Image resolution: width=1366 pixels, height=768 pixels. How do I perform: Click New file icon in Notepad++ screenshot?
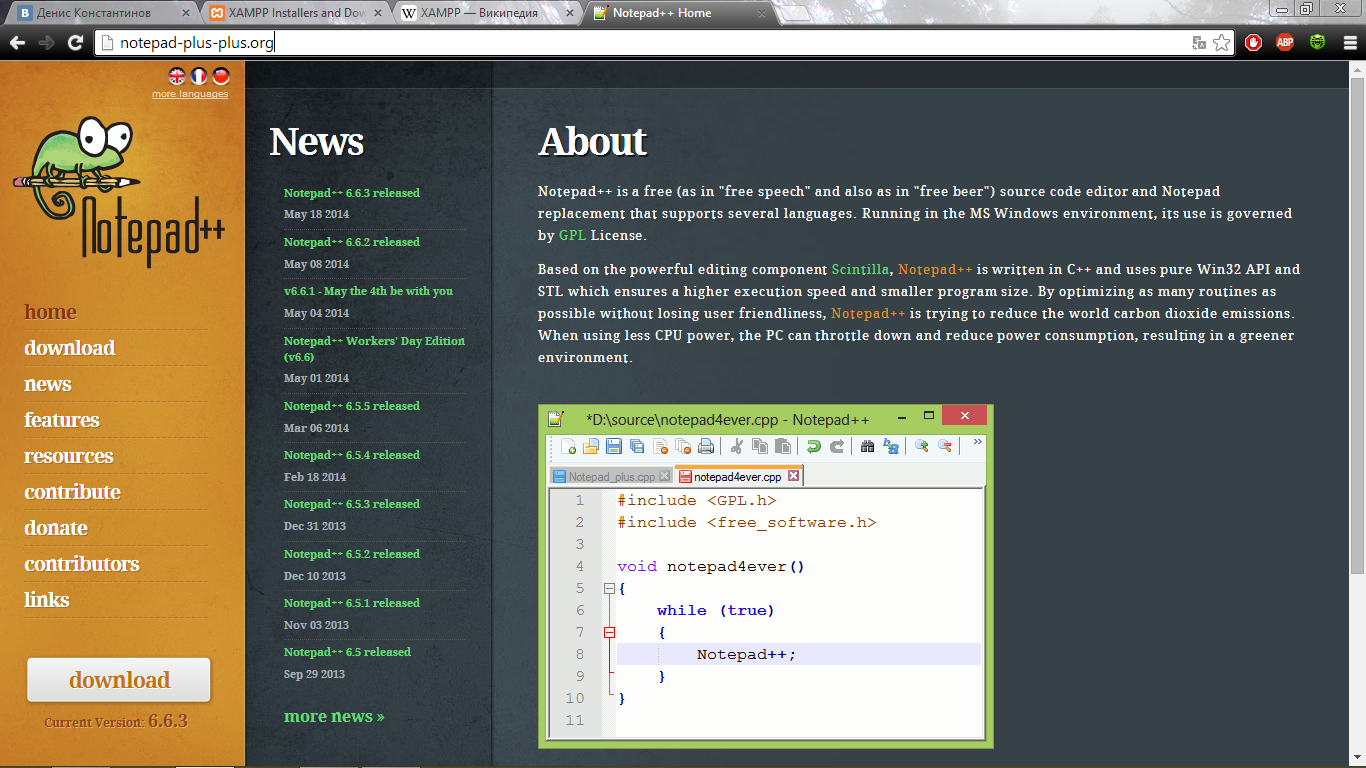coord(568,446)
